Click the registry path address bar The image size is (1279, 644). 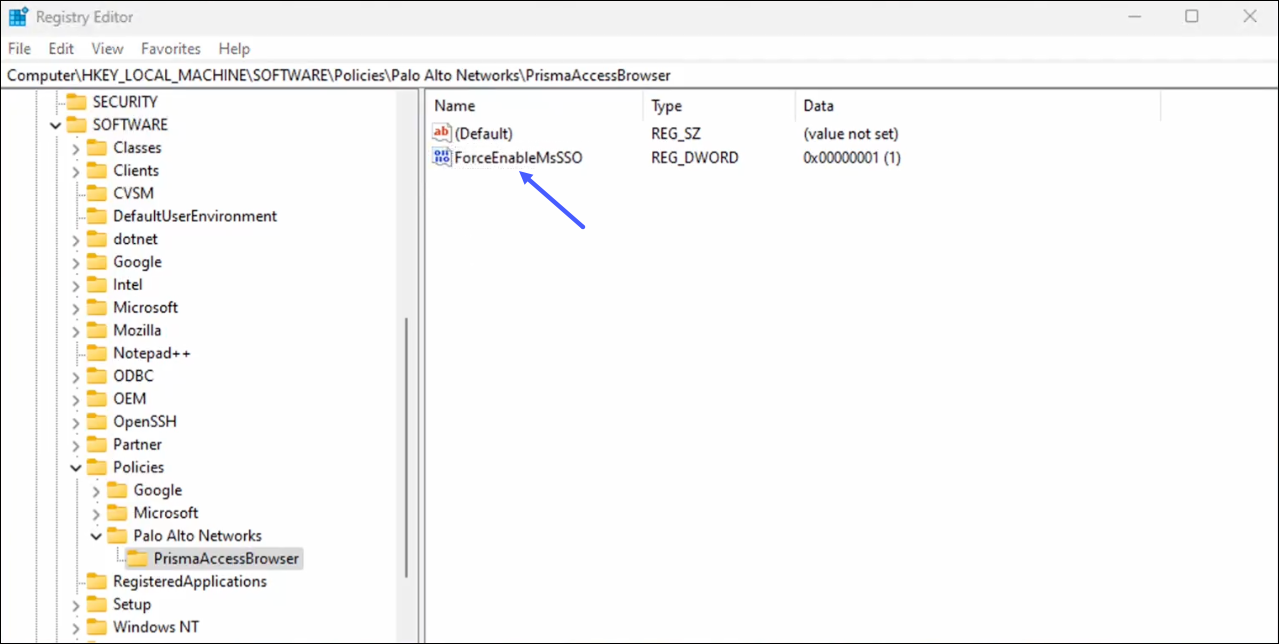point(639,75)
